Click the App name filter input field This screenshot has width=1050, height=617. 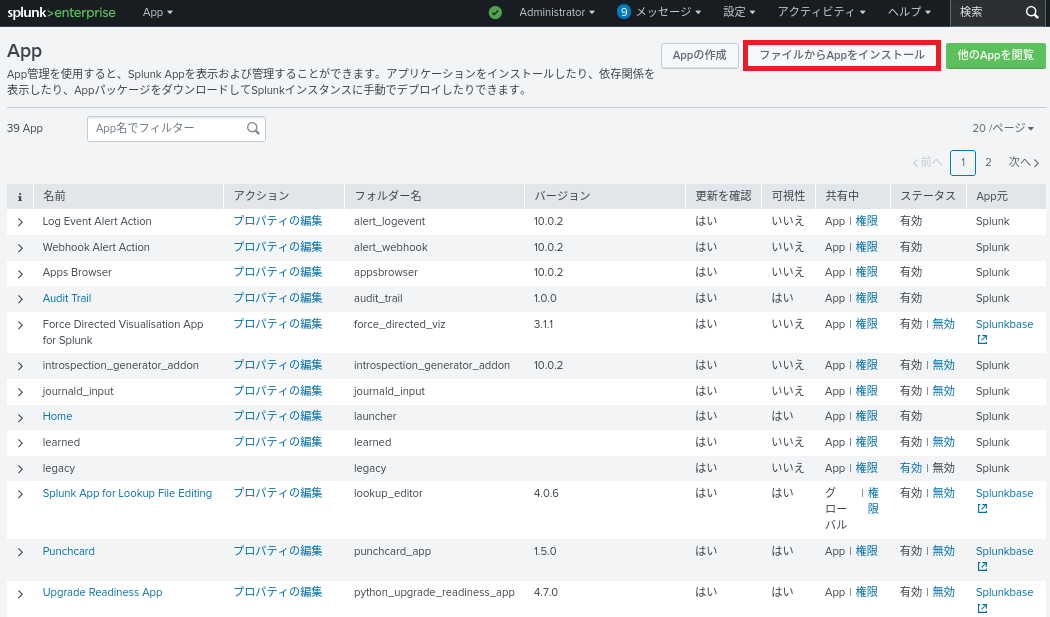click(166, 129)
